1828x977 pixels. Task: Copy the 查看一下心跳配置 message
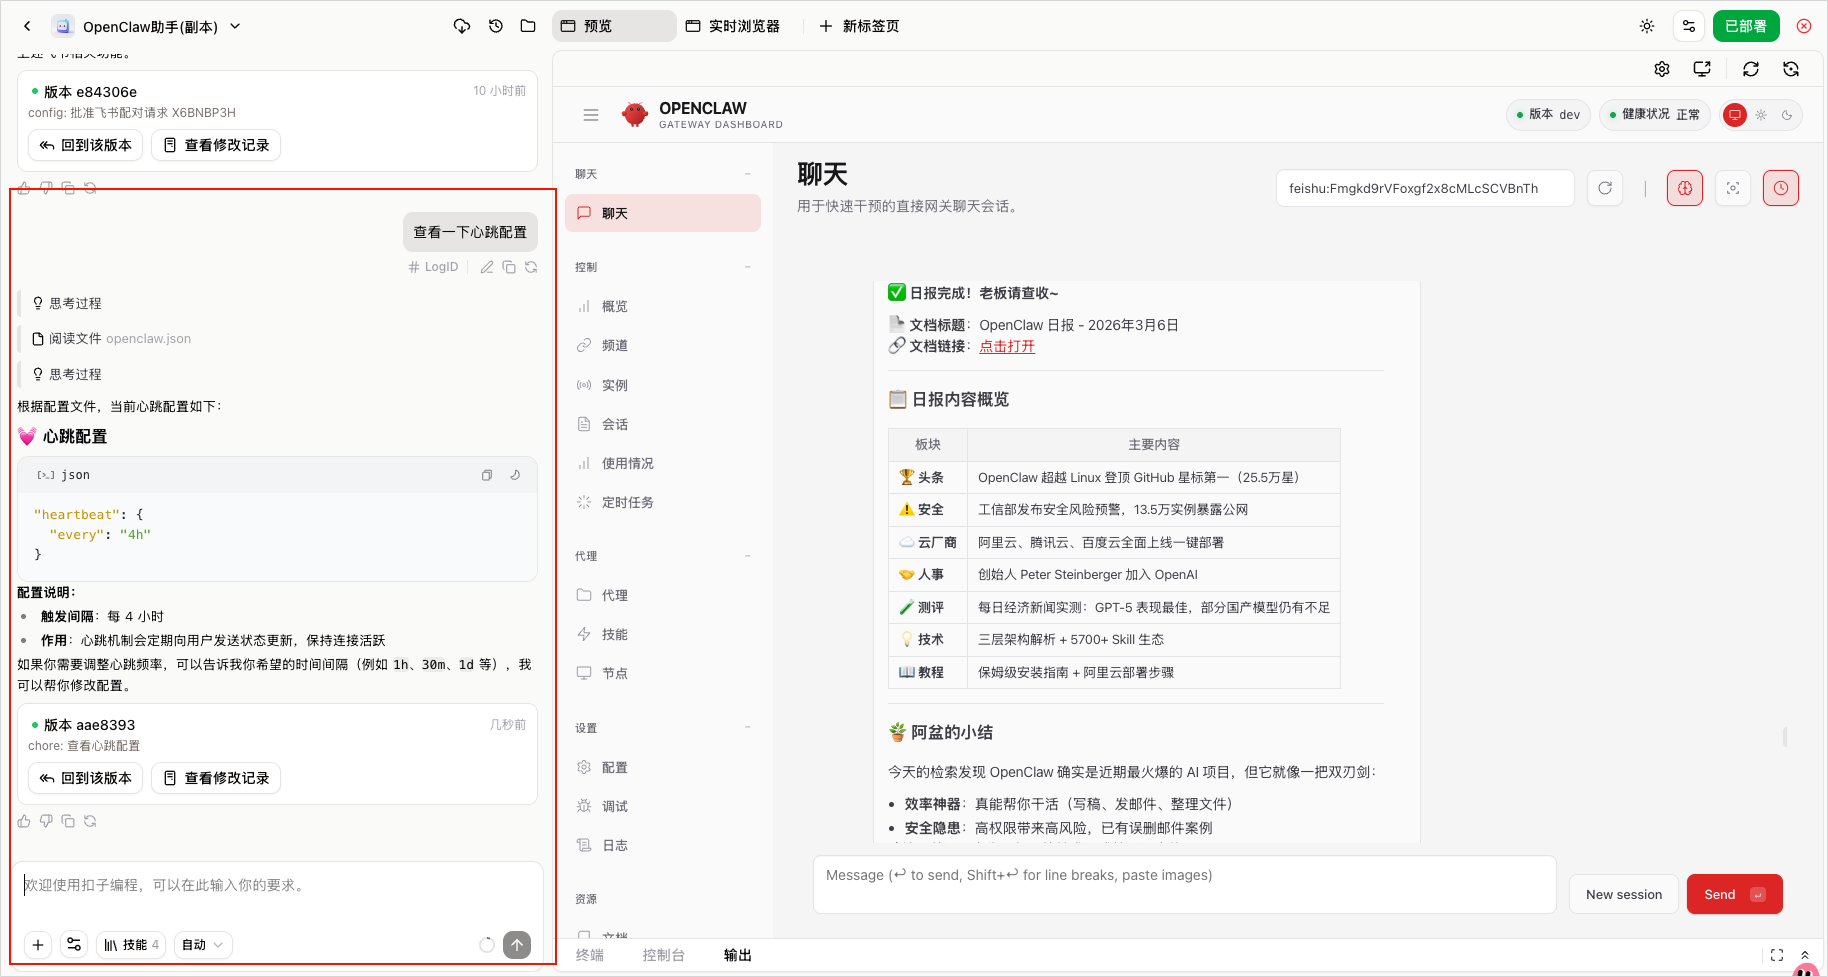[x=509, y=267]
